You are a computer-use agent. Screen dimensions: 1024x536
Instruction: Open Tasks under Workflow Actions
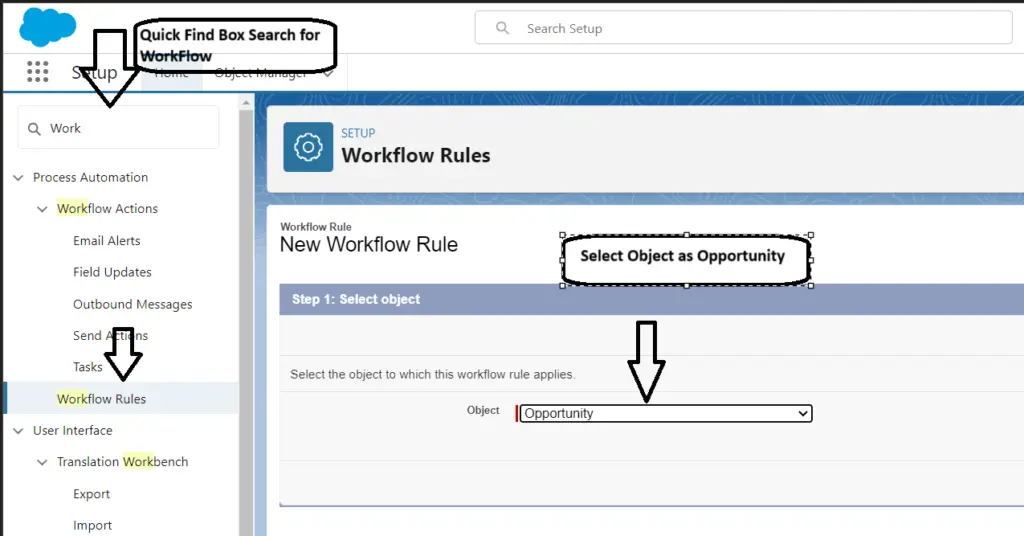pyautogui.click(x=87, y=367)
